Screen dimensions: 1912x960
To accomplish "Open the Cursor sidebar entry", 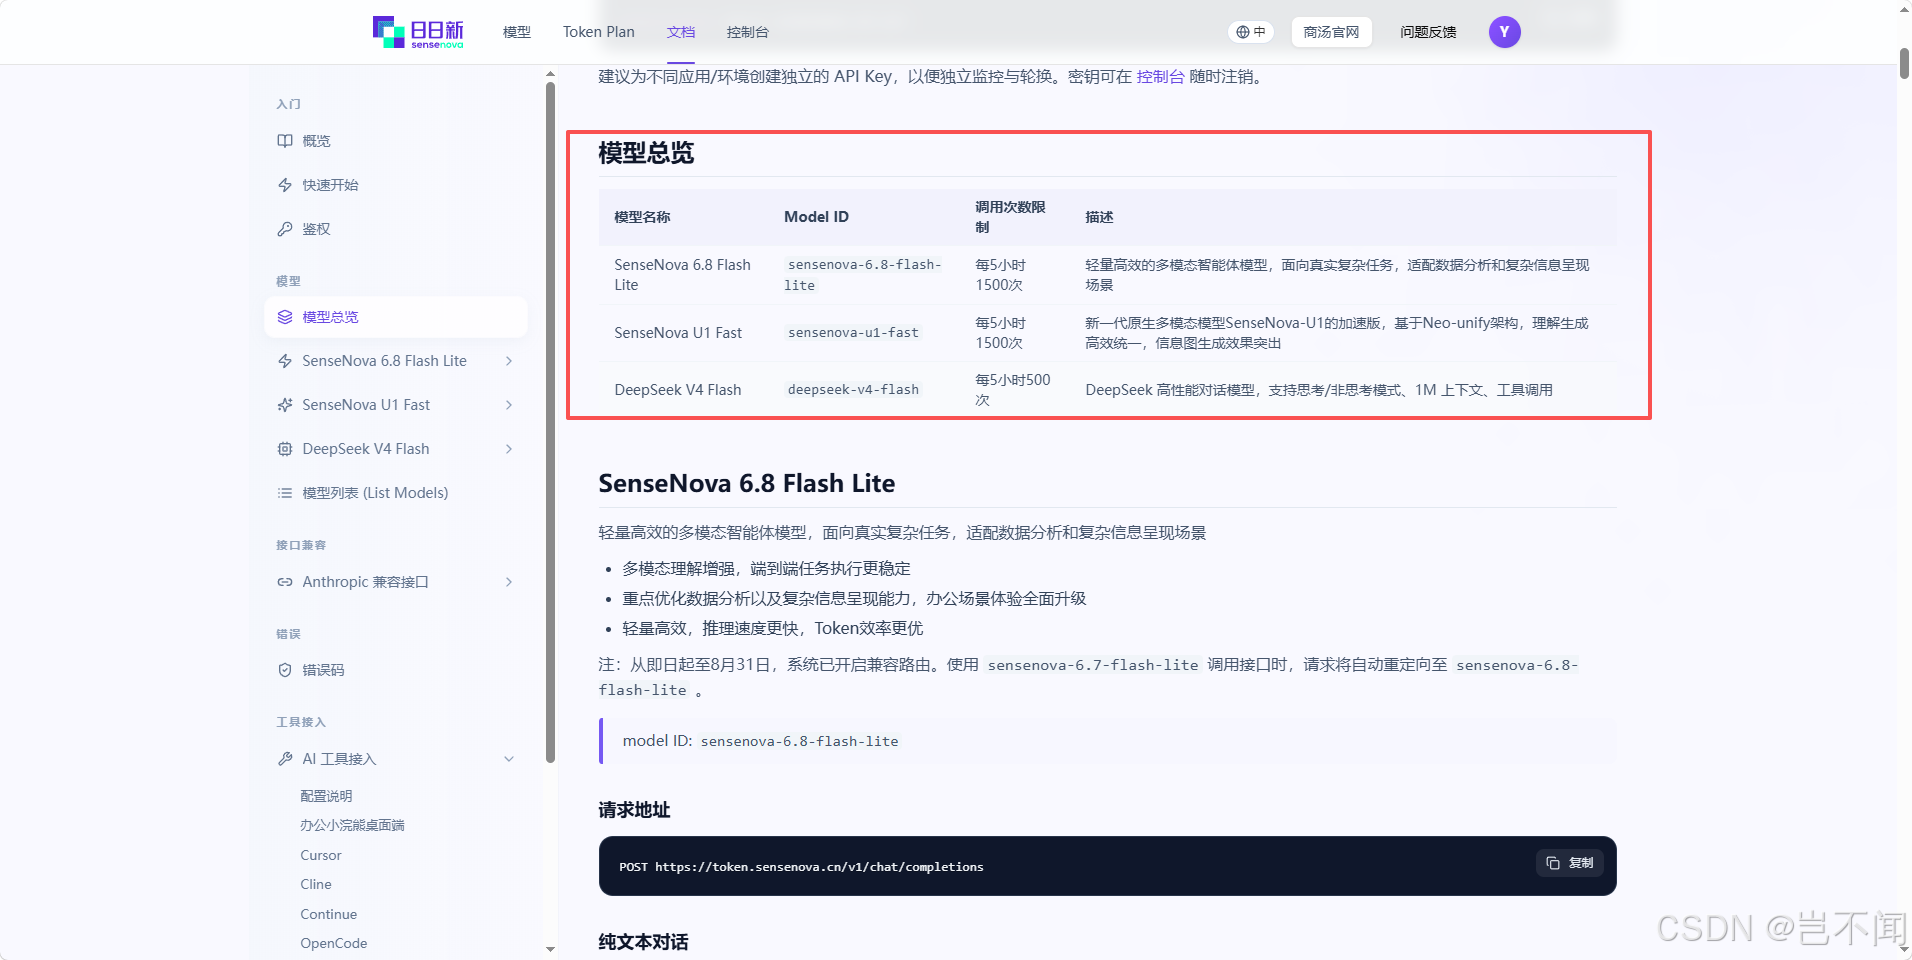I will click(321, 855).
